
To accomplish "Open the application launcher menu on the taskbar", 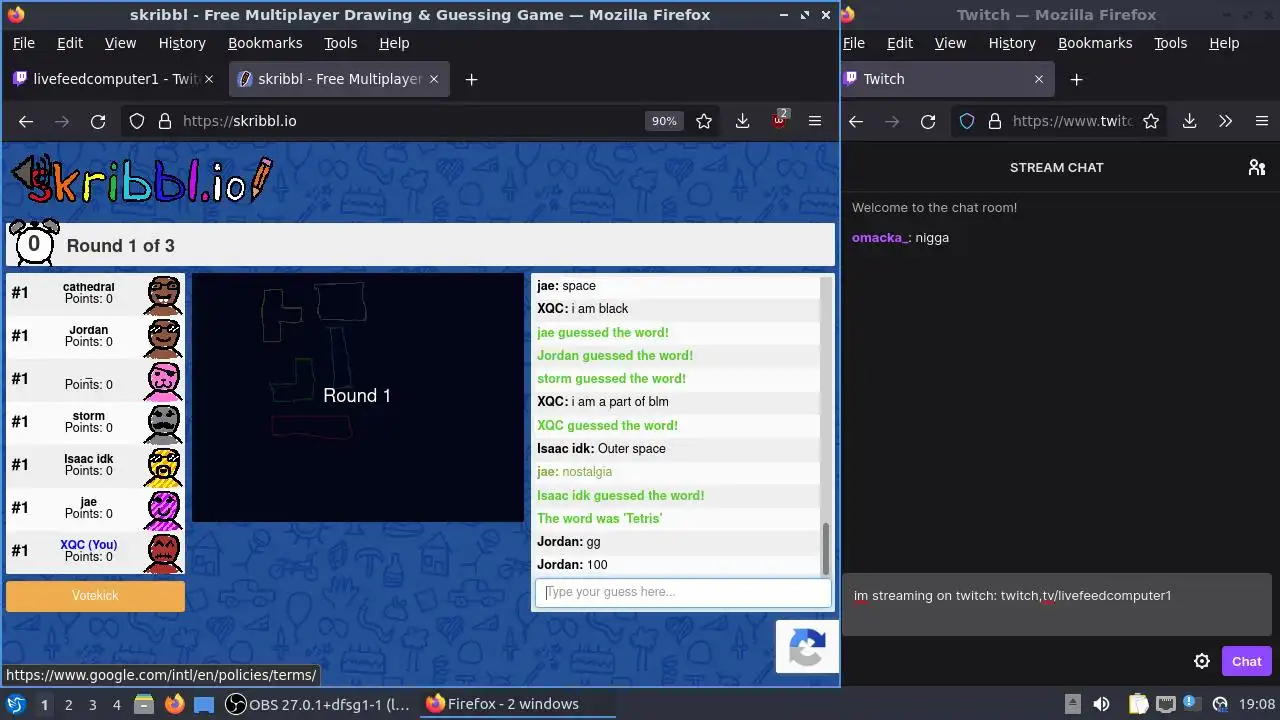I will tap(15, 704).
